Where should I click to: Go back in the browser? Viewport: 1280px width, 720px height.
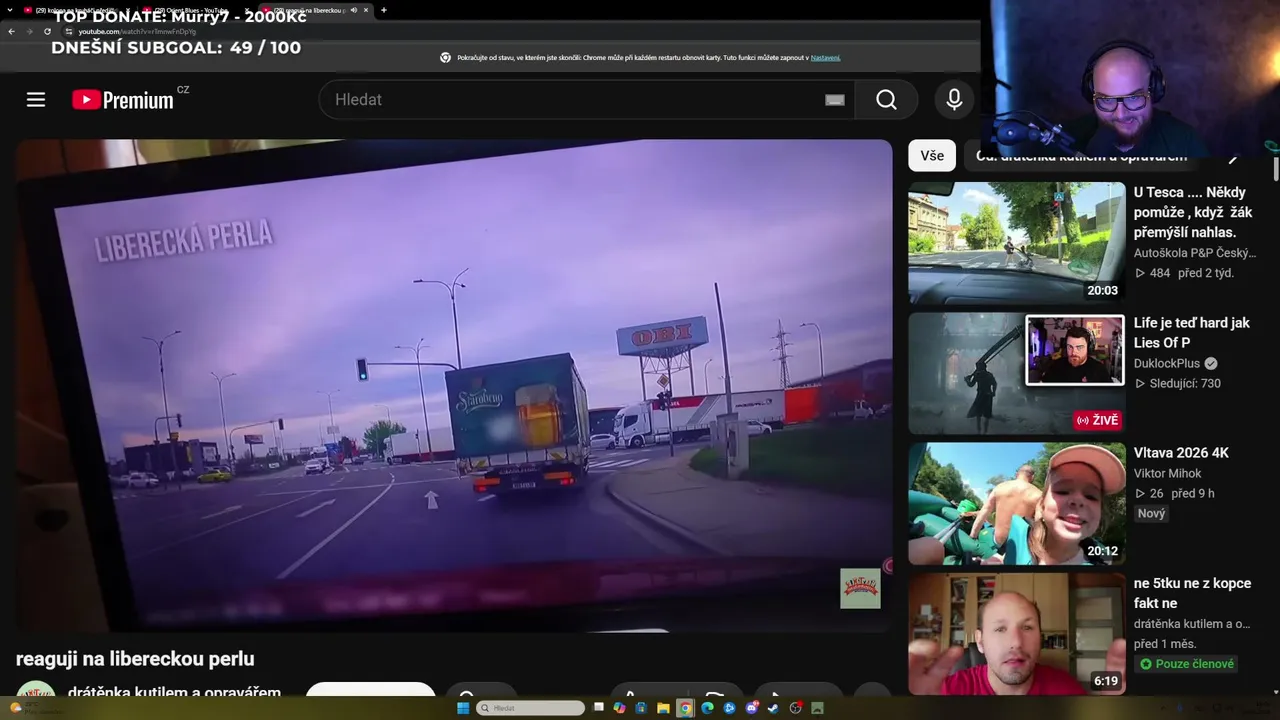coord(11,31)
